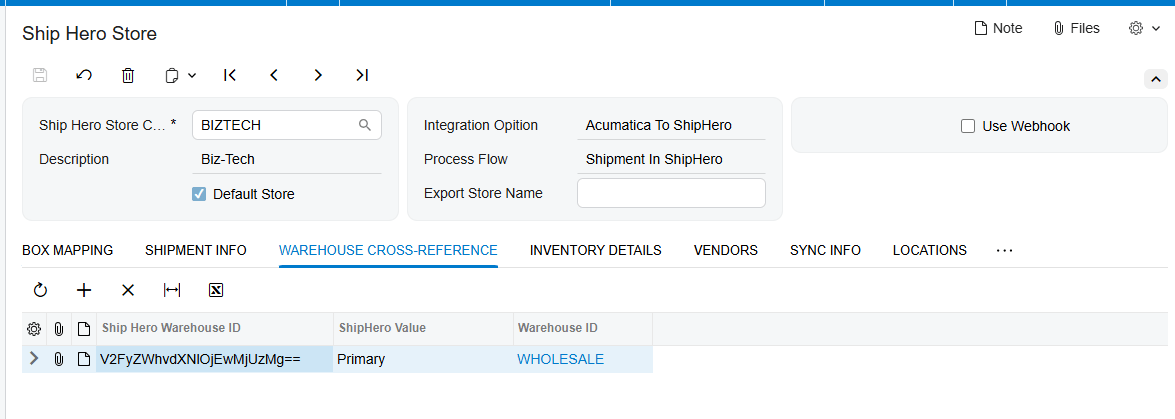1175x419 pixels.
Task: Open grid column configuration gear
Action: click(x=34, y=328)
